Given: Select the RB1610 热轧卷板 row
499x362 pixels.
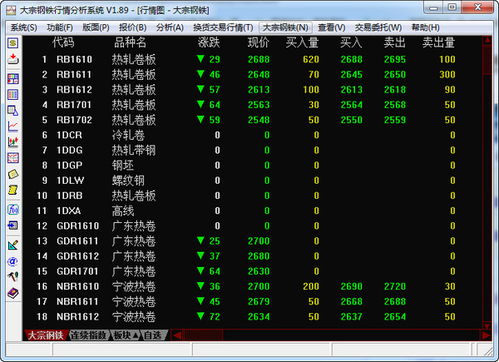Looking at the screenshot, I should tap(253, 59).
